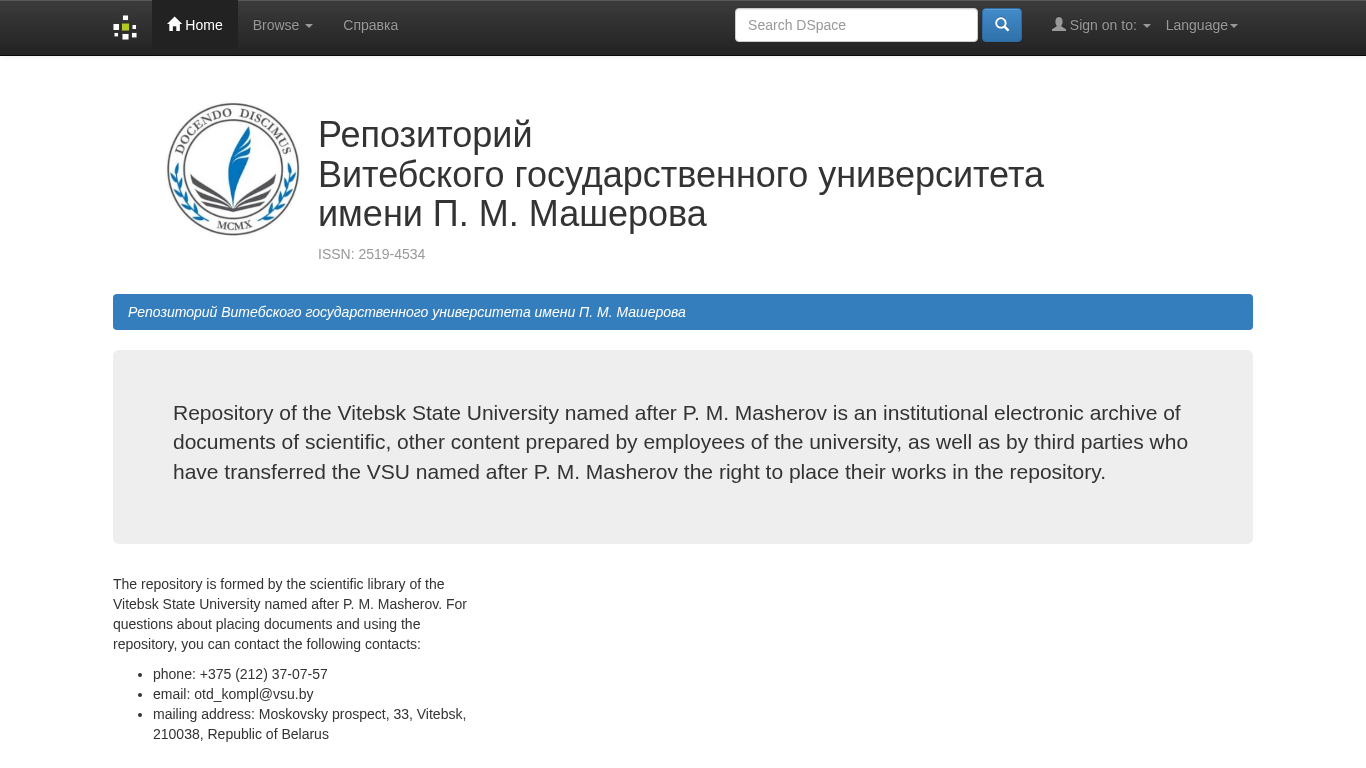This screenshot has height=768, width=1366.
Task: Click the phone: +375 (212) 37-07-57 line
Action: tap(240, 674)
